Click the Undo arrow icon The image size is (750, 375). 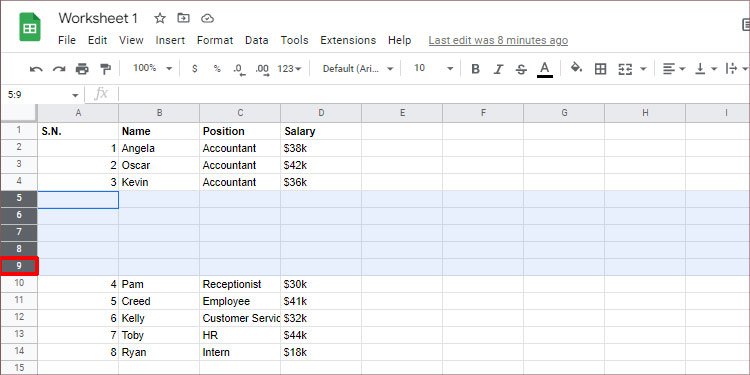point(36,69)
